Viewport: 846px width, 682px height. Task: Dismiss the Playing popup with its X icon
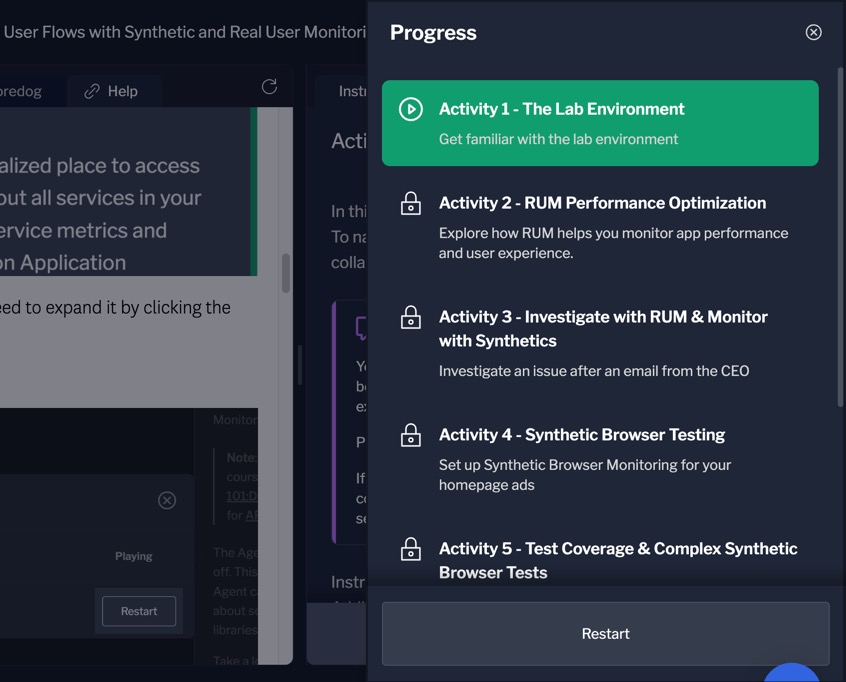coord(167,500)
